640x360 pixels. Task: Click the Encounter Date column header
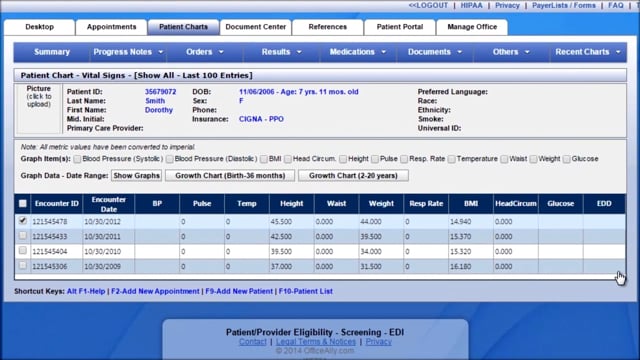(109, 204)
